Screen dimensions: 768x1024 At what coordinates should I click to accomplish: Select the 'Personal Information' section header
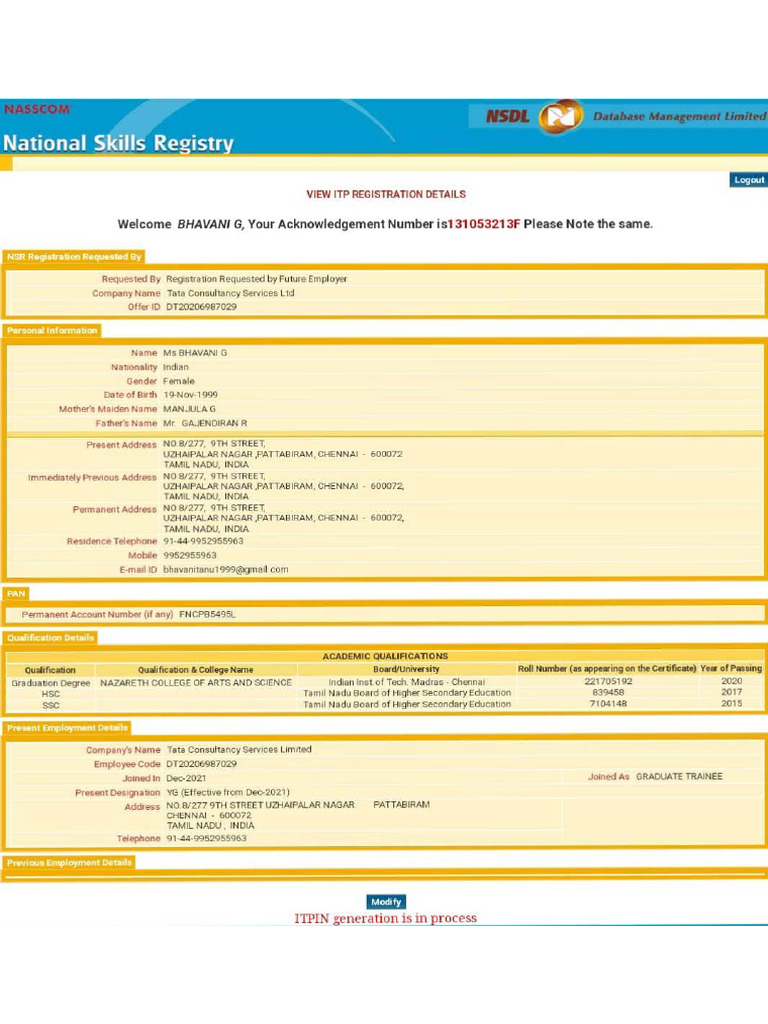pyautogui.click(x=52, y=330)
